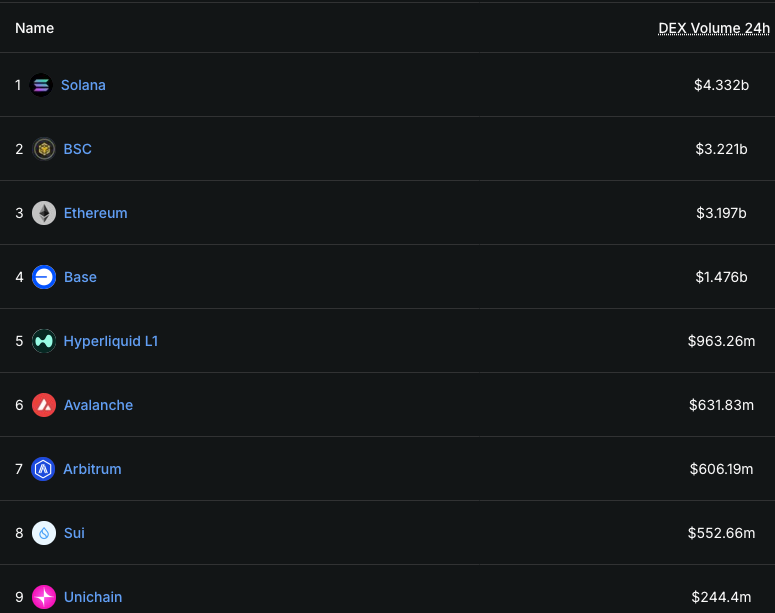Open the Solana chain link
The image size is (775, 613).
pos(83,85)
